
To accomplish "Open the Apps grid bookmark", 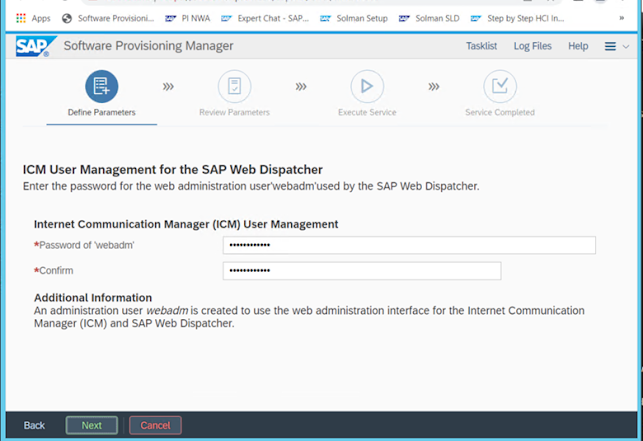I will (x=33, y=18).
